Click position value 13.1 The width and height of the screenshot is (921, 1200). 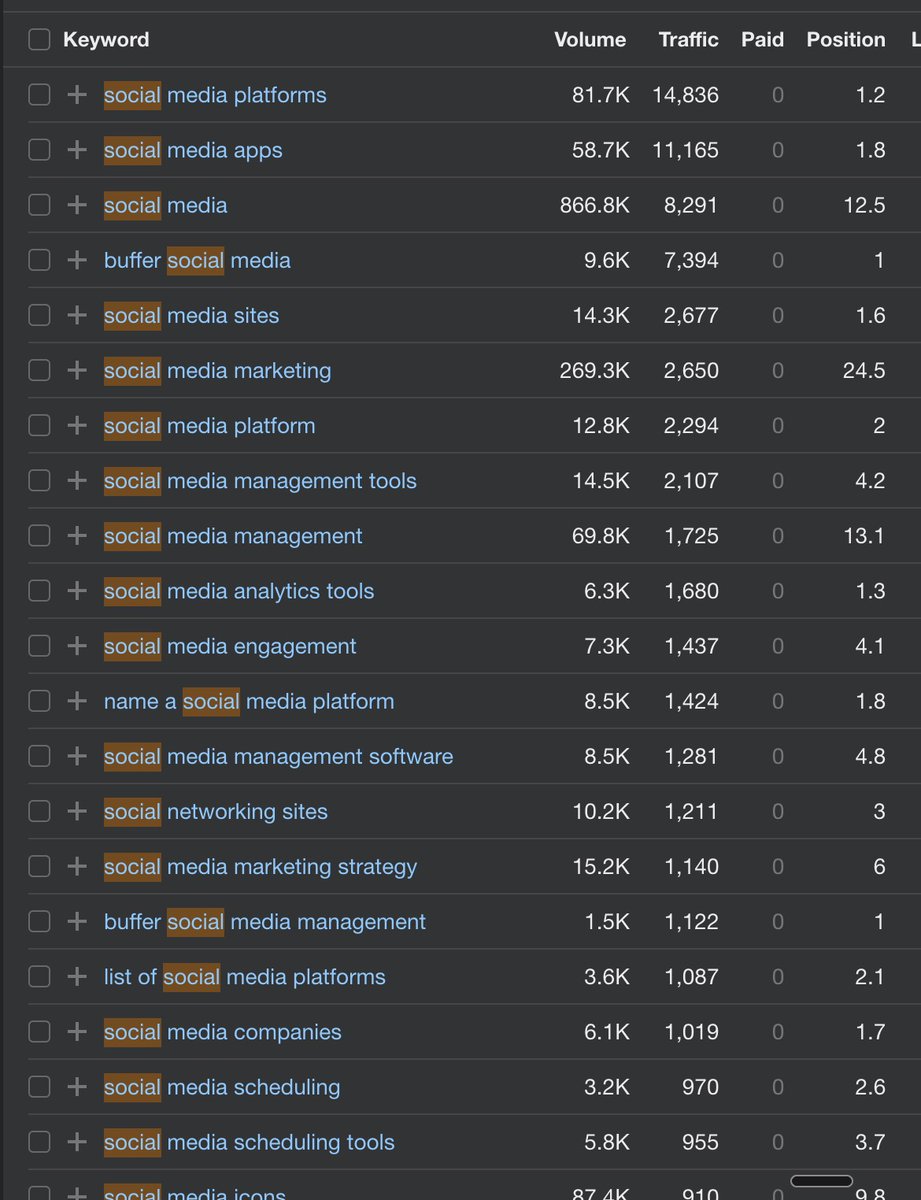click(864, 536)
